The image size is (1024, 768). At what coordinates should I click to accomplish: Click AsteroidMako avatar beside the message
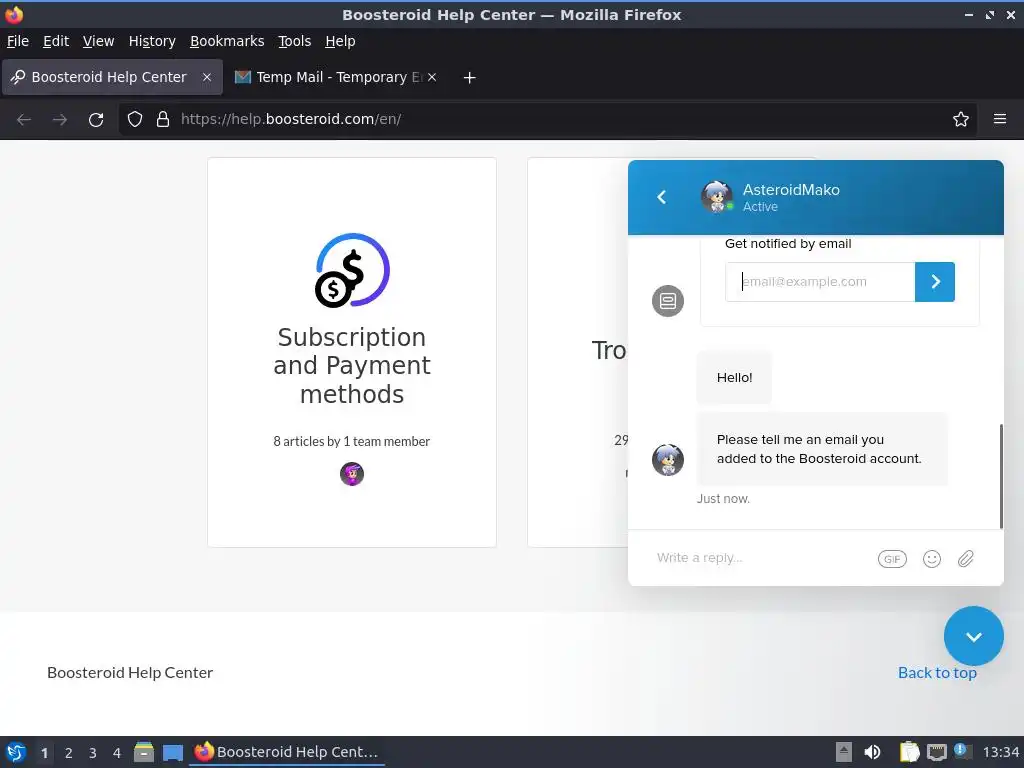(x=667, y=460)
